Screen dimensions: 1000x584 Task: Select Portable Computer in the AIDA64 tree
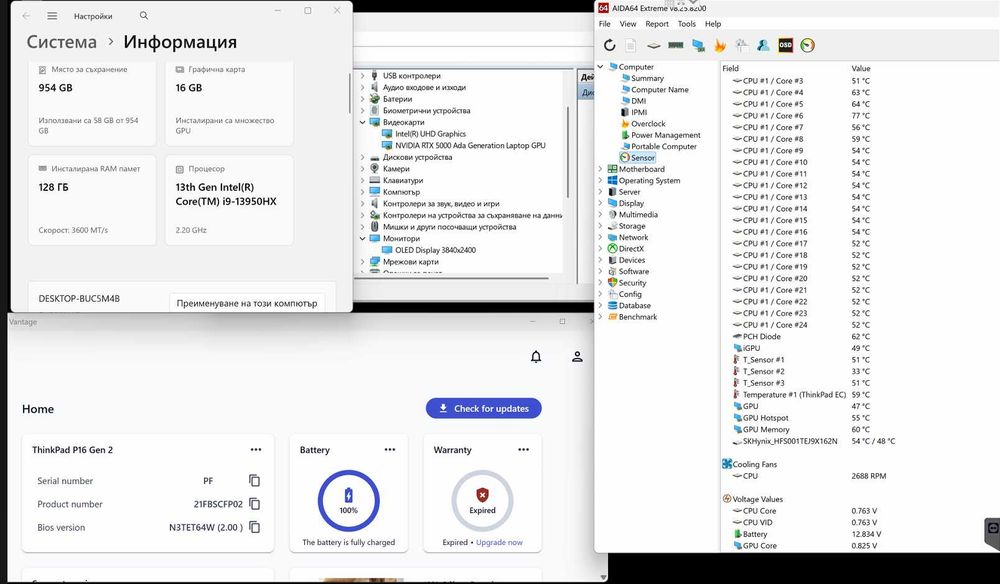pos(664,146)
